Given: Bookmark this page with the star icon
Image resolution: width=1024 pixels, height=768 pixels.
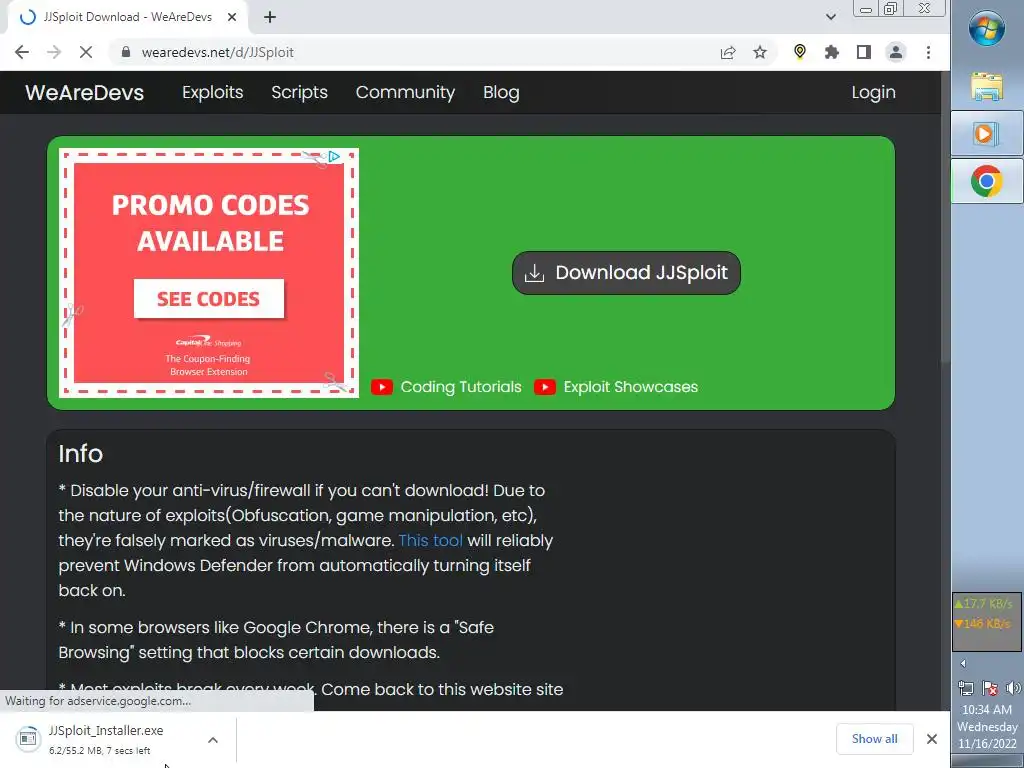Looking at the screenshot, I should point(760,52).
